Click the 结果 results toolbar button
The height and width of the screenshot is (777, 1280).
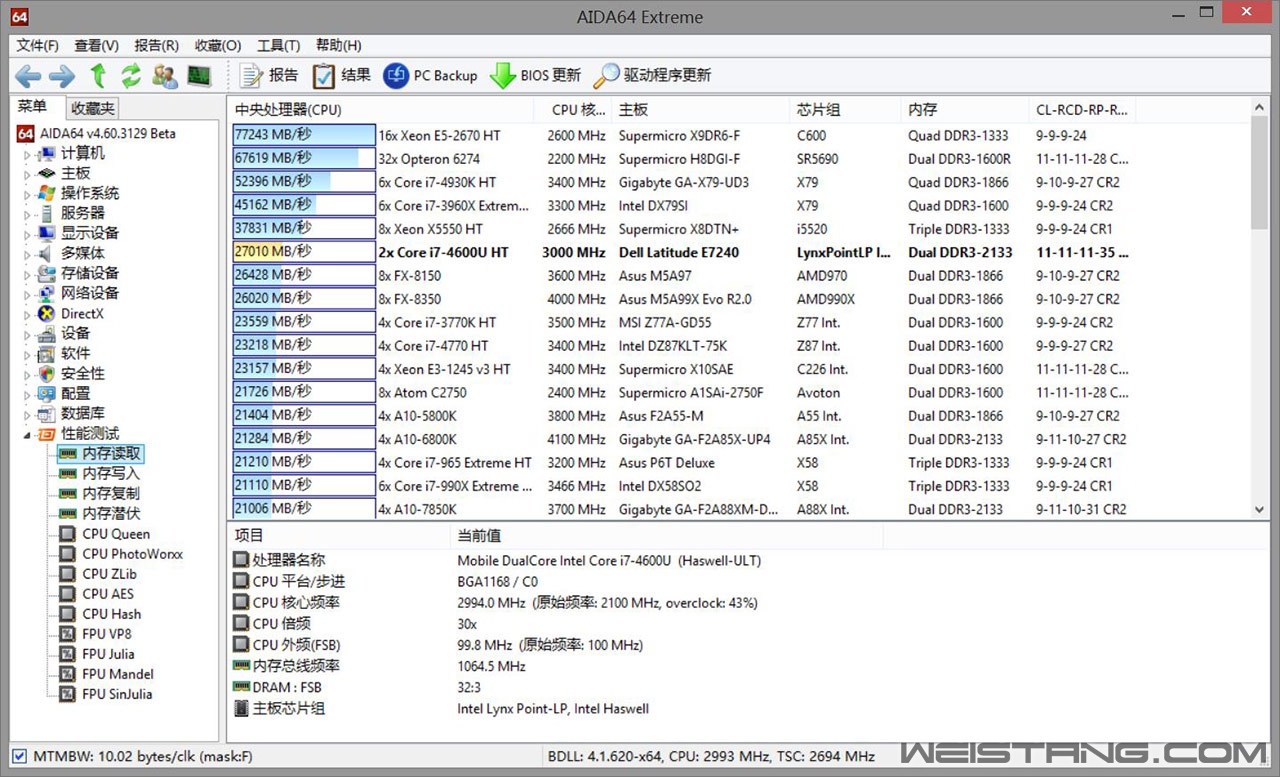click(341, 75)
